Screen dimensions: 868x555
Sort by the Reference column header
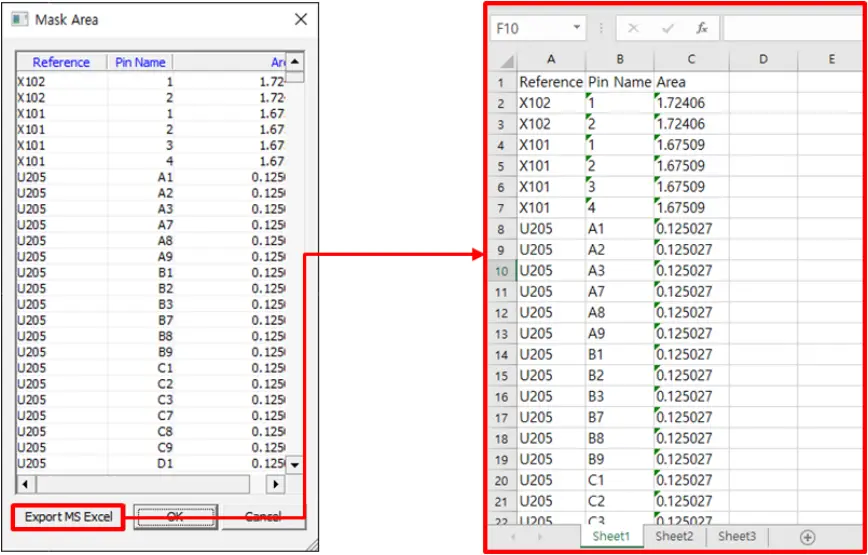pyautogui.click(x=61, y=62)
